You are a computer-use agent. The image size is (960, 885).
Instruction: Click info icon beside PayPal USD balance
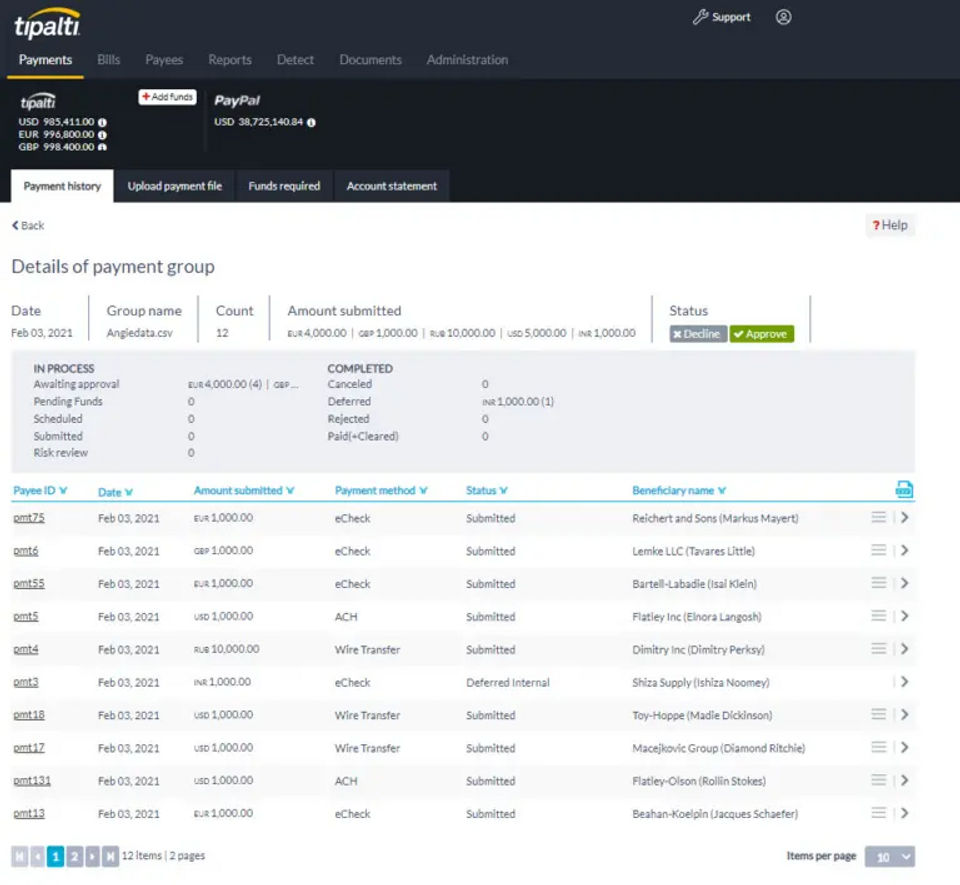pos(311,122)
